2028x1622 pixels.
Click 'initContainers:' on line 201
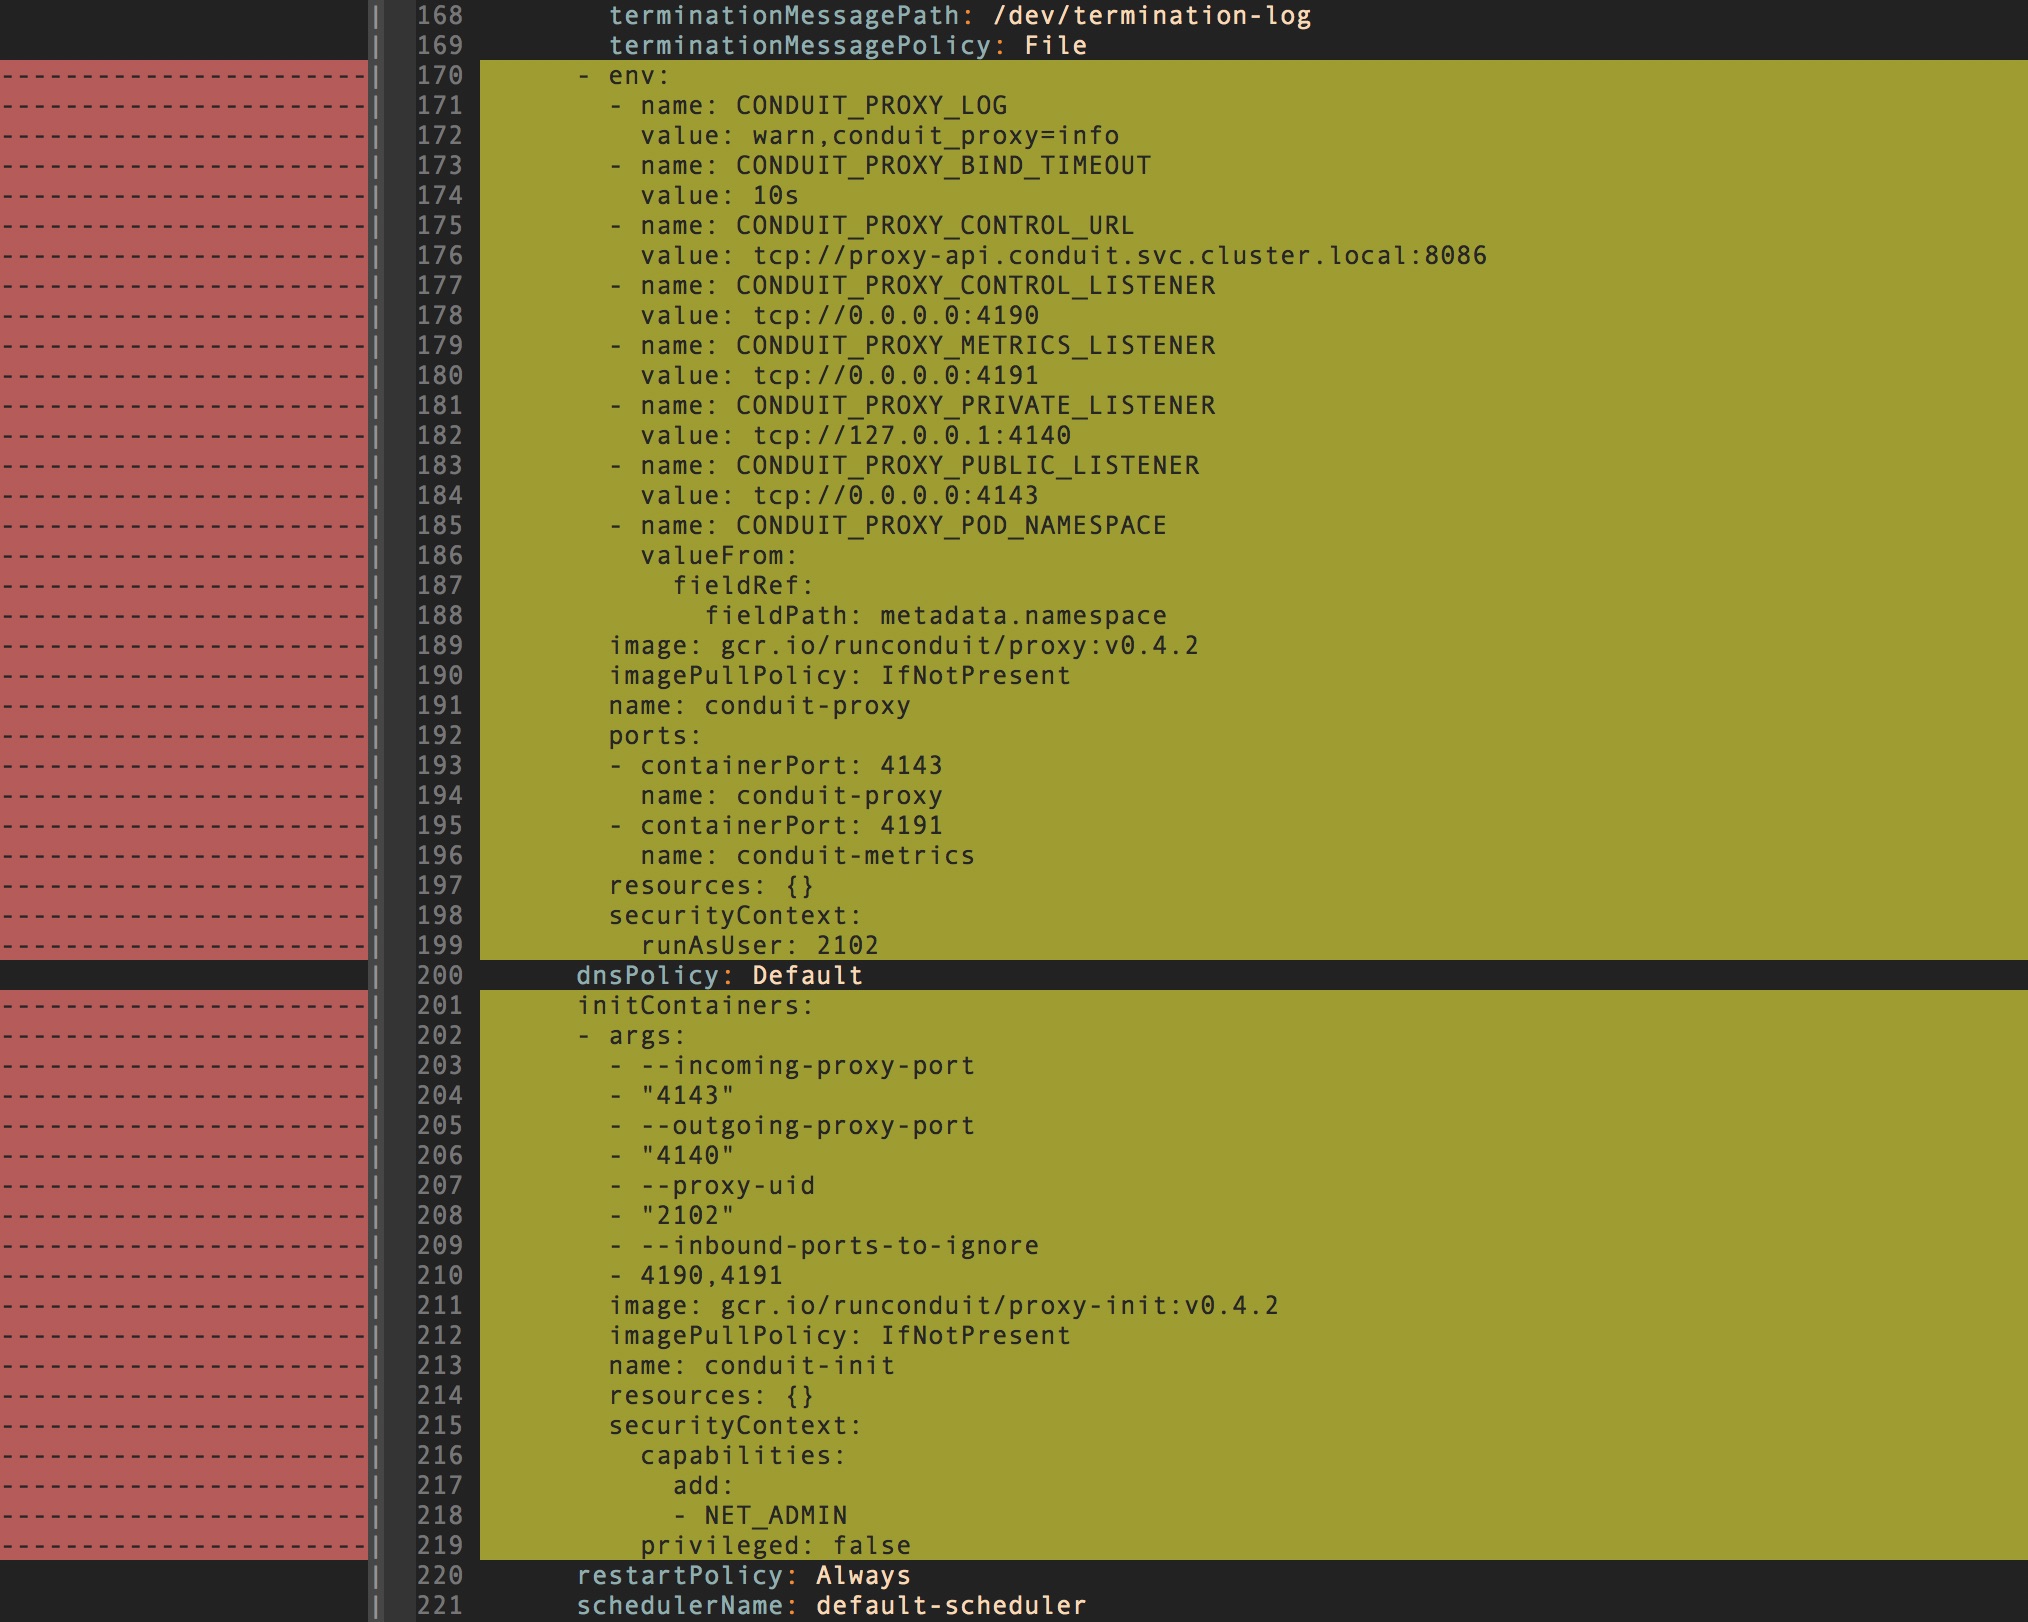[696, 1006]
